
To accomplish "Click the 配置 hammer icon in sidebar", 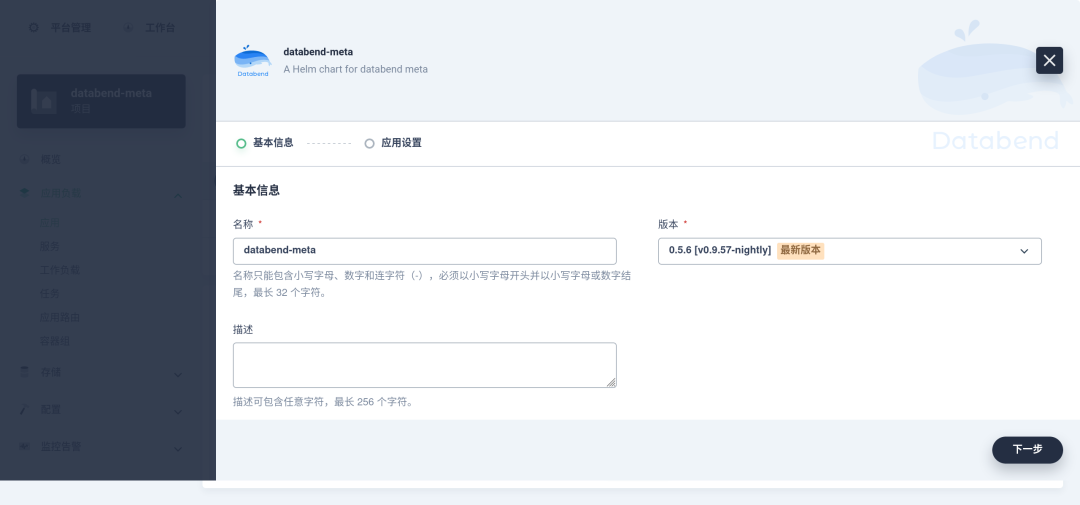I will pos(25,410).
